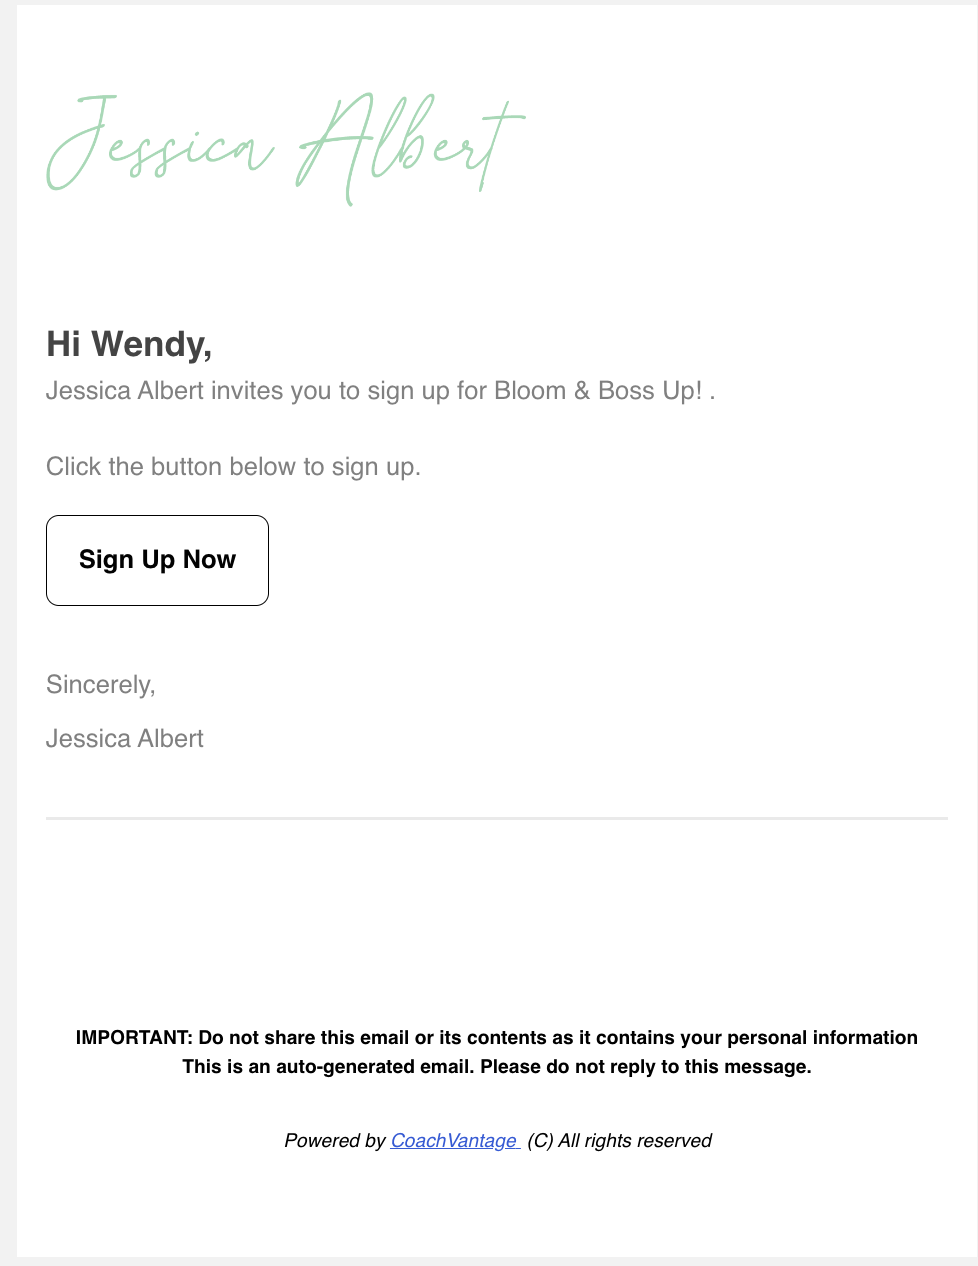Click the "Powered by" footer text
This screenshot has width=978, height=1266.
coord(335,1140)
